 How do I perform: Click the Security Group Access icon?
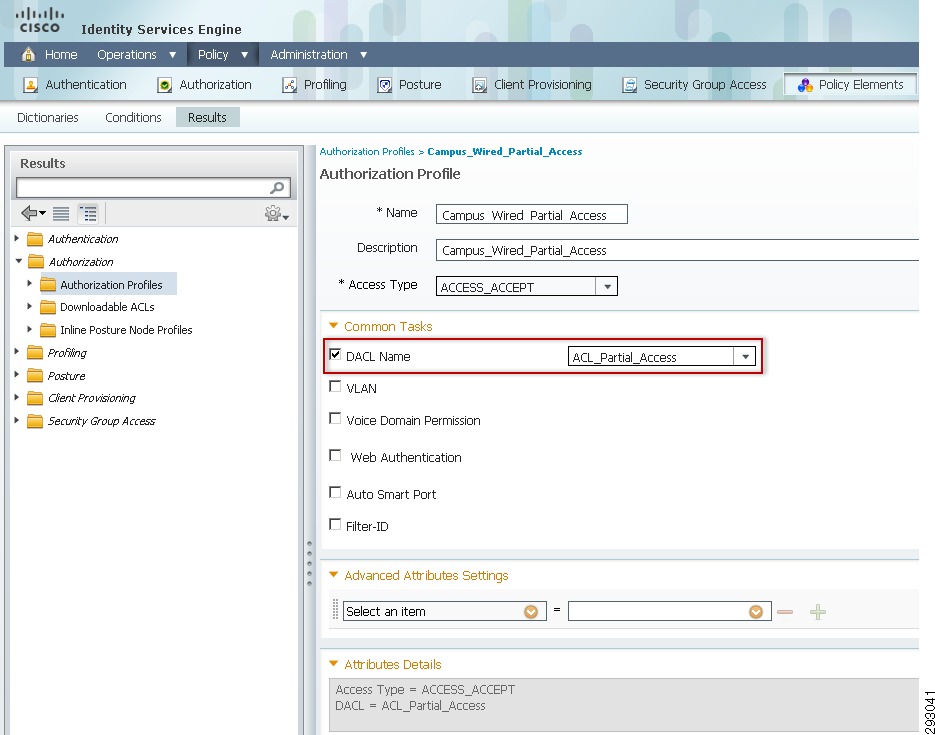(x=630, y=85)
